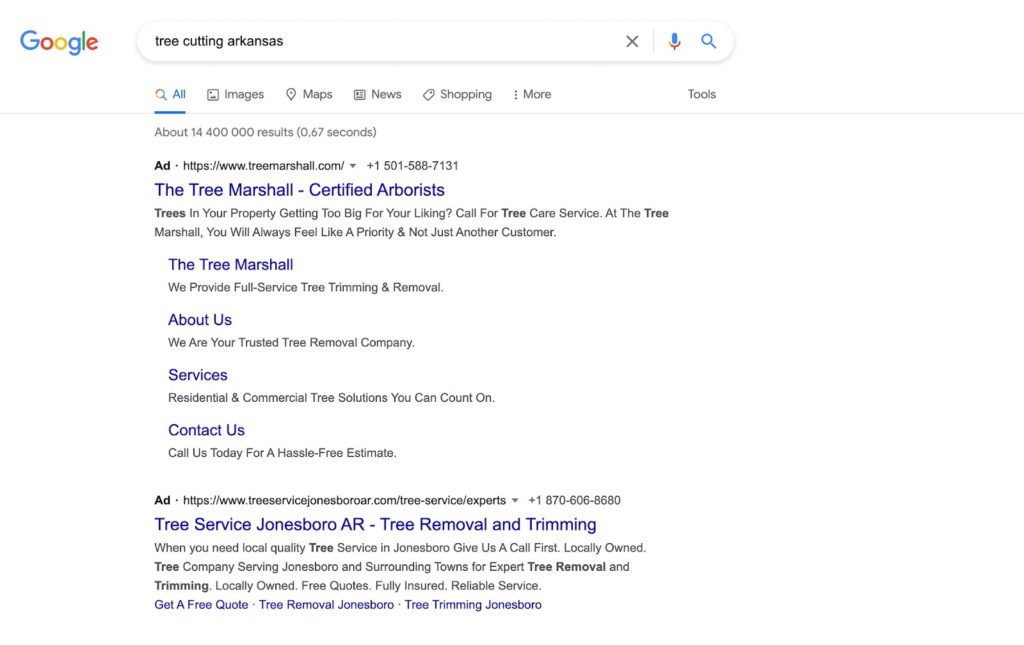Switch to the Maps tab

pos(309,95)
